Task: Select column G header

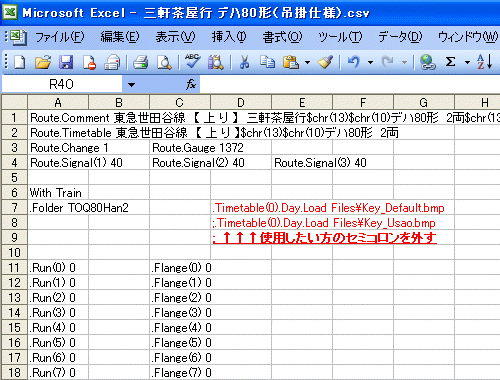Action: tap(424, 102)
